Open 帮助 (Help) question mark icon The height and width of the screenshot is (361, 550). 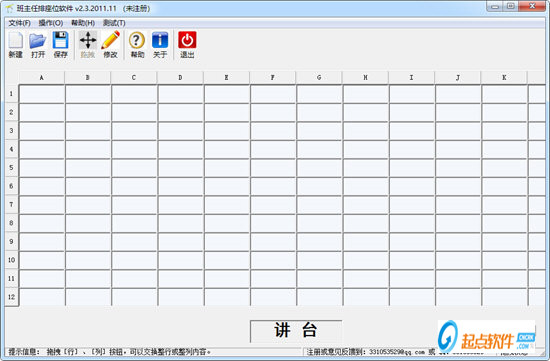[137, 44]
